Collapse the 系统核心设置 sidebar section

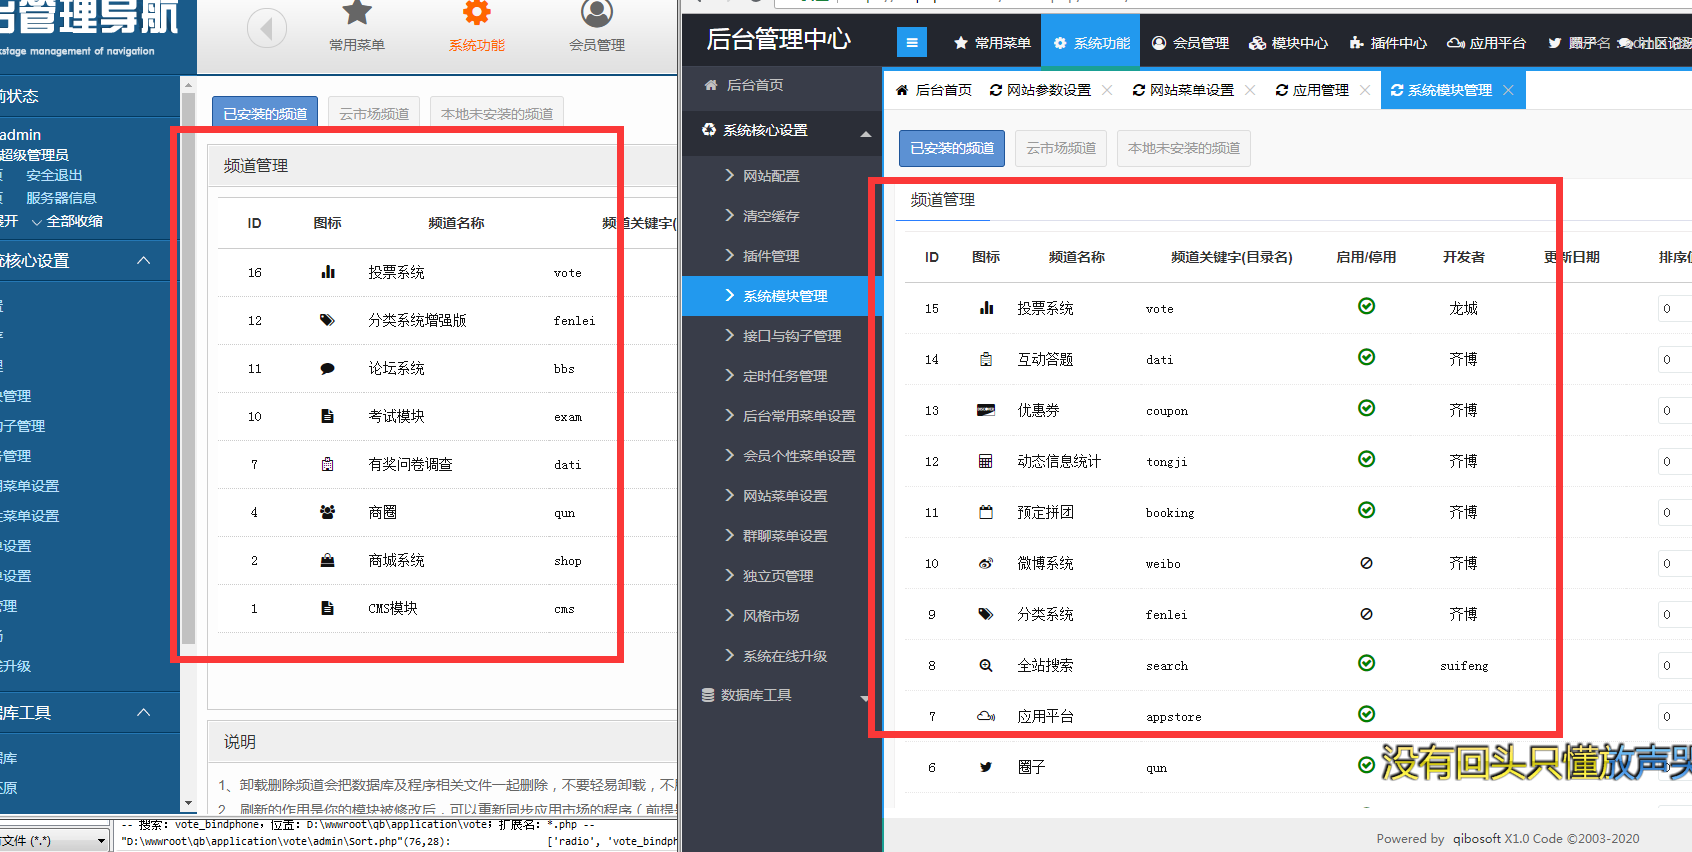pos(865,132)
